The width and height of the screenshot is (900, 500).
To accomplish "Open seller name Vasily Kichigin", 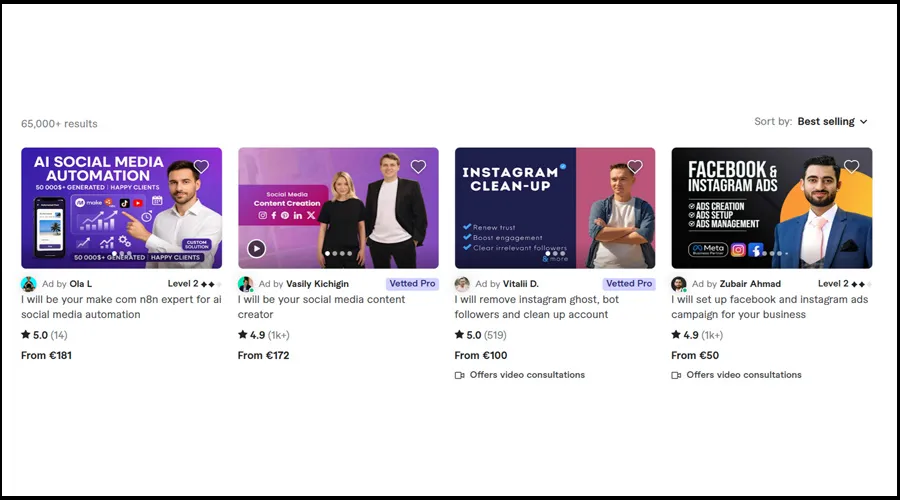I will point(317,284).
